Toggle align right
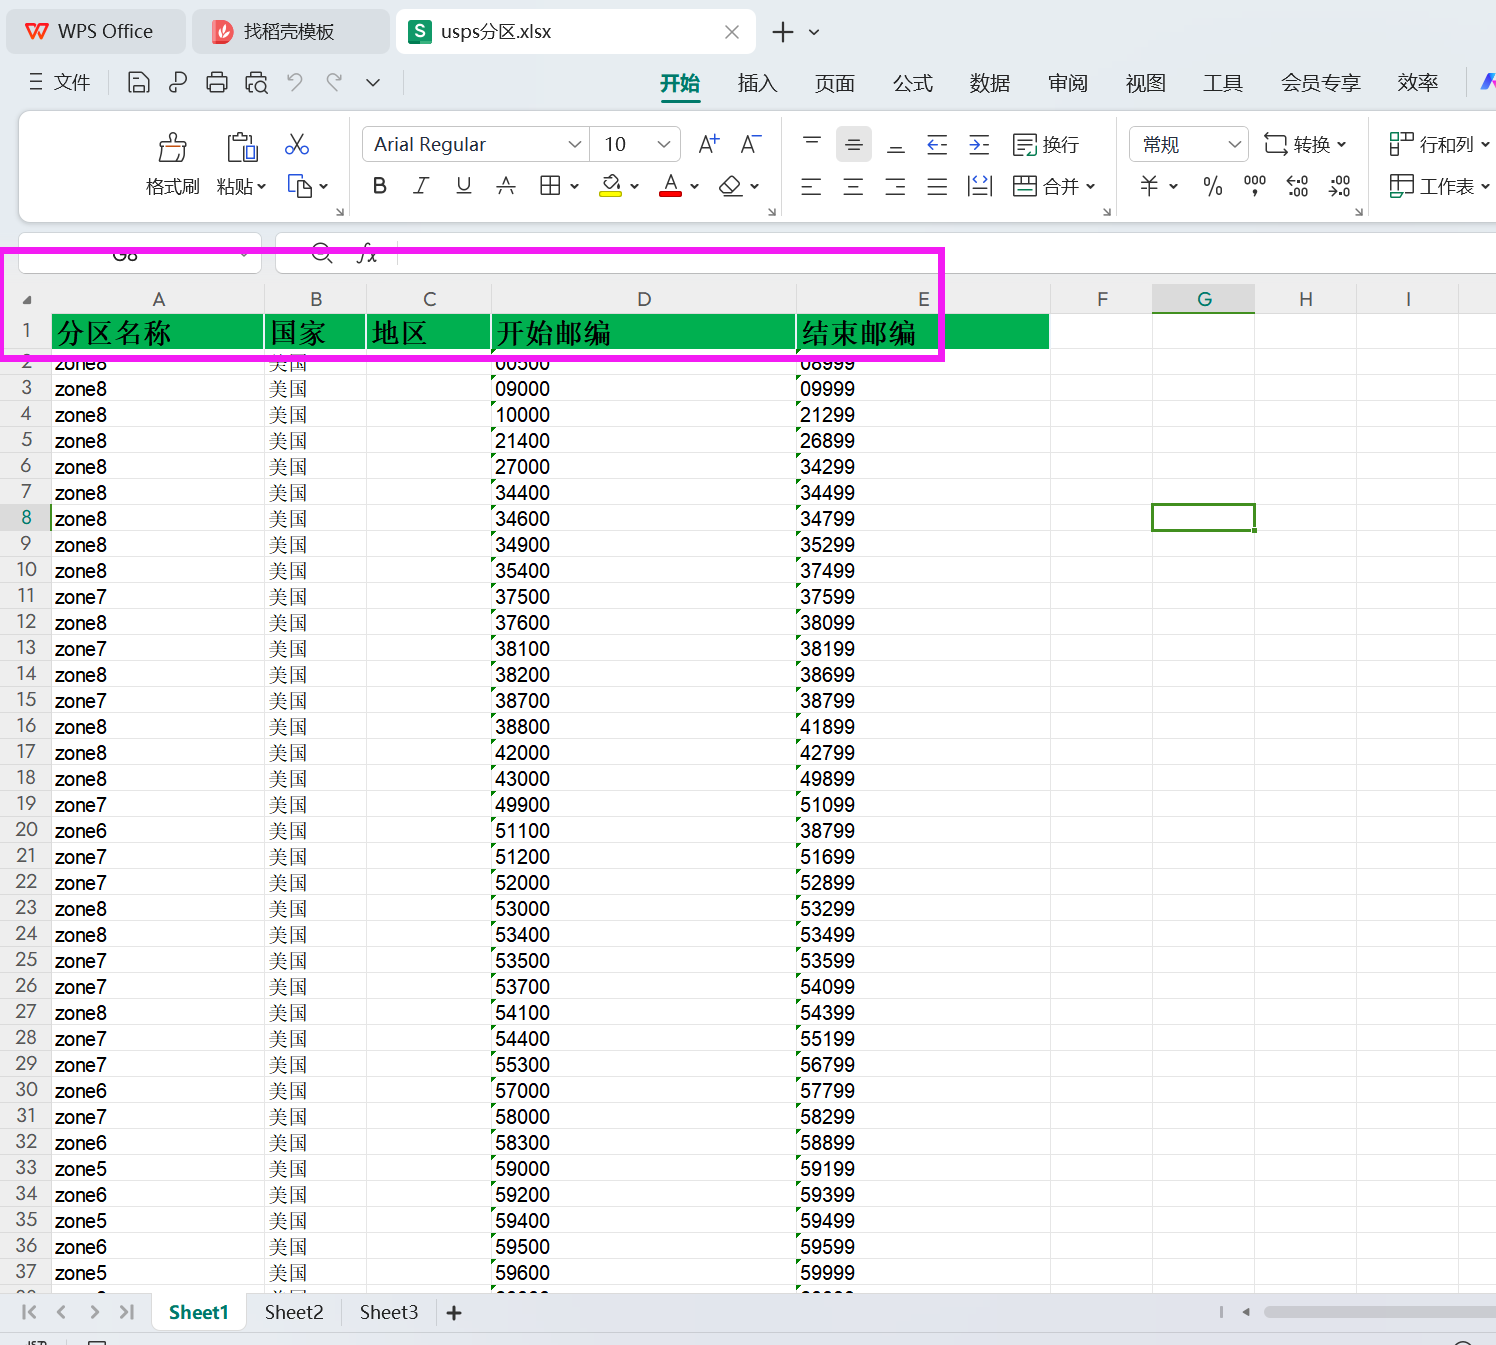This screenshot has width=1496, height=1345. click(x=895, y=186)
